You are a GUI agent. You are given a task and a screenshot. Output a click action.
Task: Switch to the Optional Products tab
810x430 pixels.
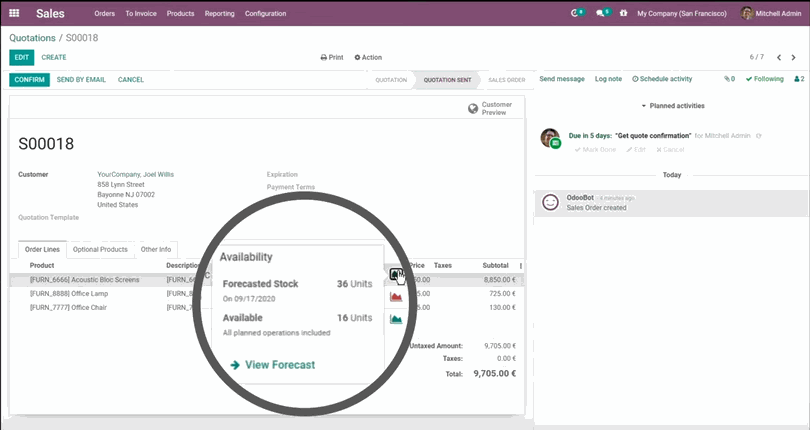100,249
